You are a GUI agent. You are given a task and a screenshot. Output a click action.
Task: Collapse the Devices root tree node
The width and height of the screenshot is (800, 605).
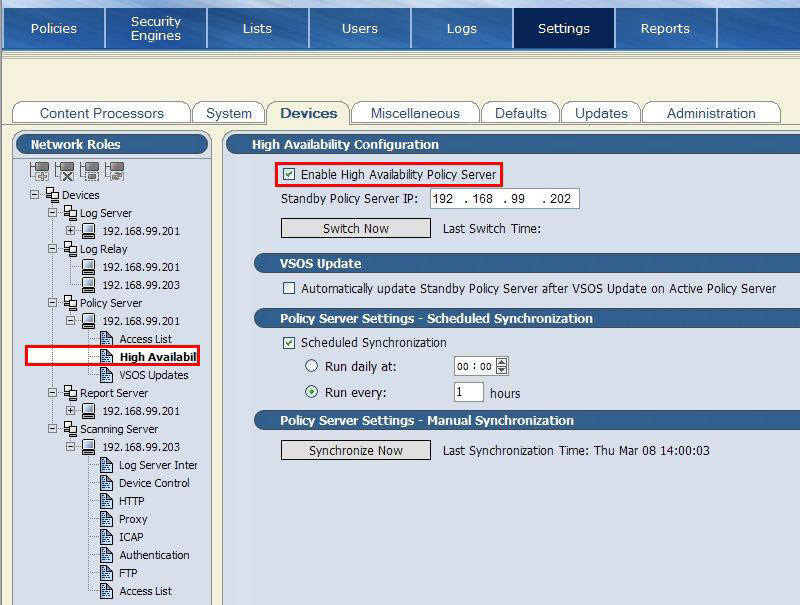click(35, 195)
